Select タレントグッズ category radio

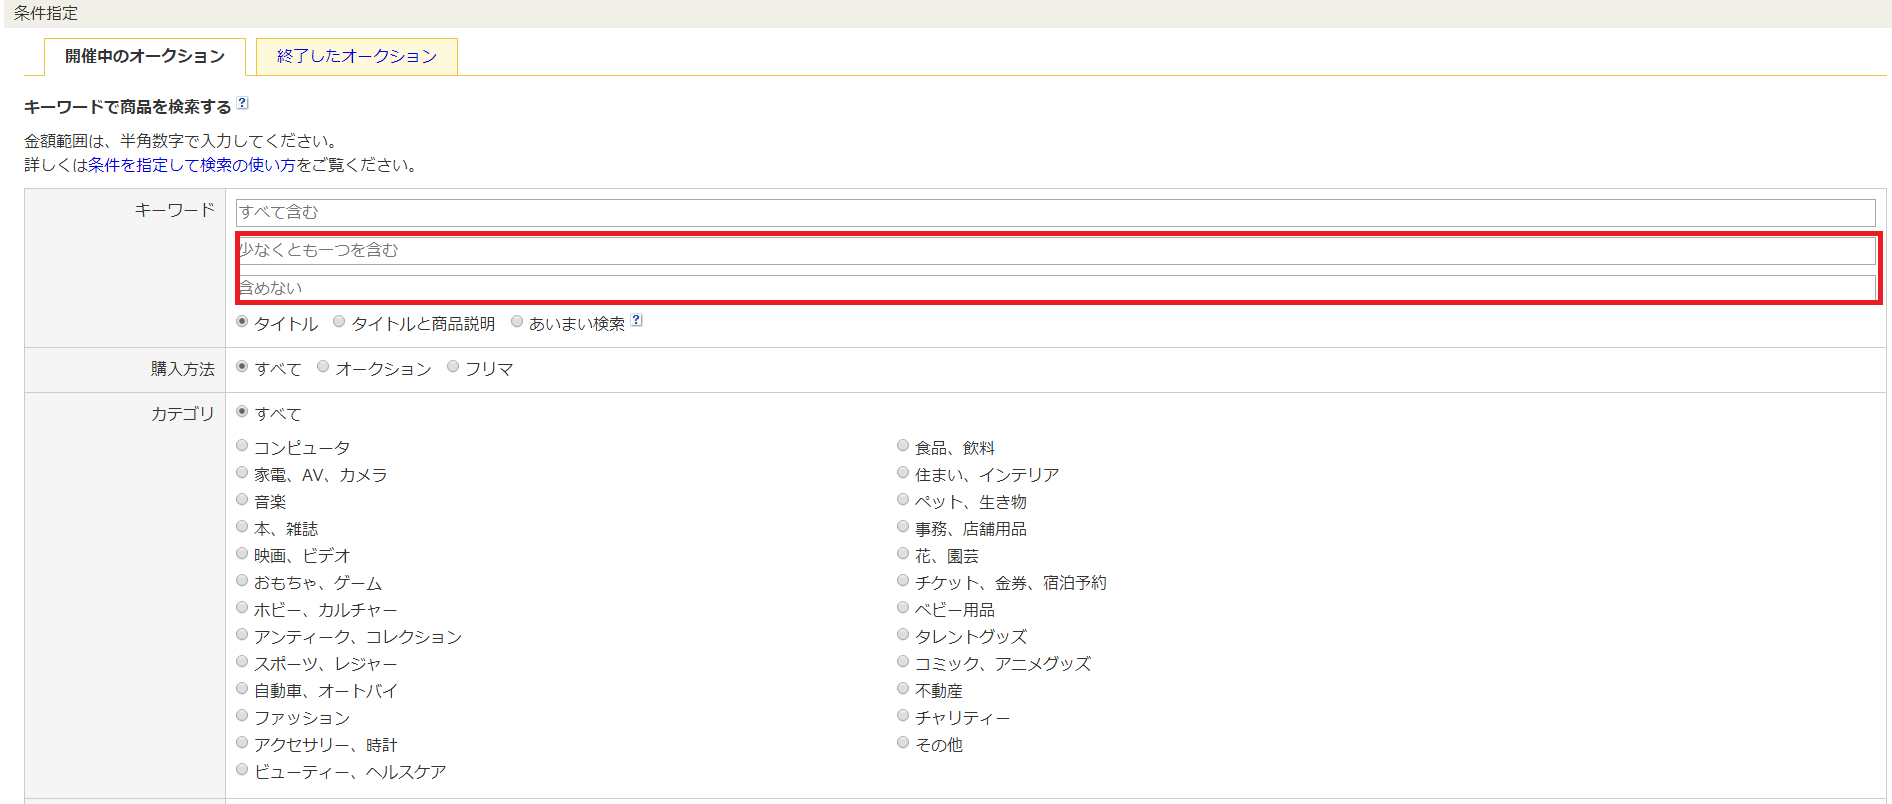point(903,635)
